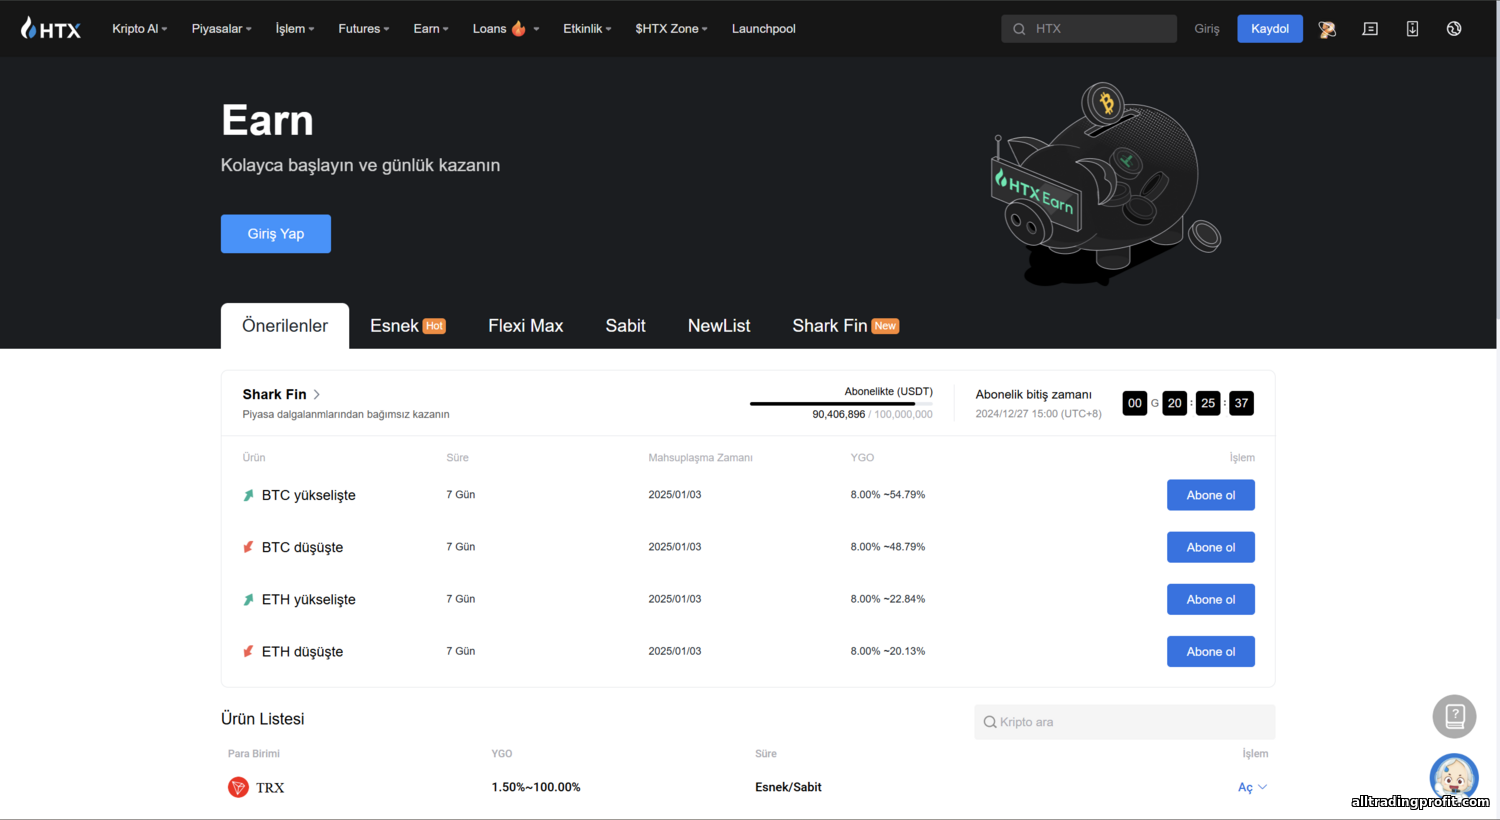1500x820 pixels.
Task: Expand the Kripto AI menu
Action: tap(139, 29)
